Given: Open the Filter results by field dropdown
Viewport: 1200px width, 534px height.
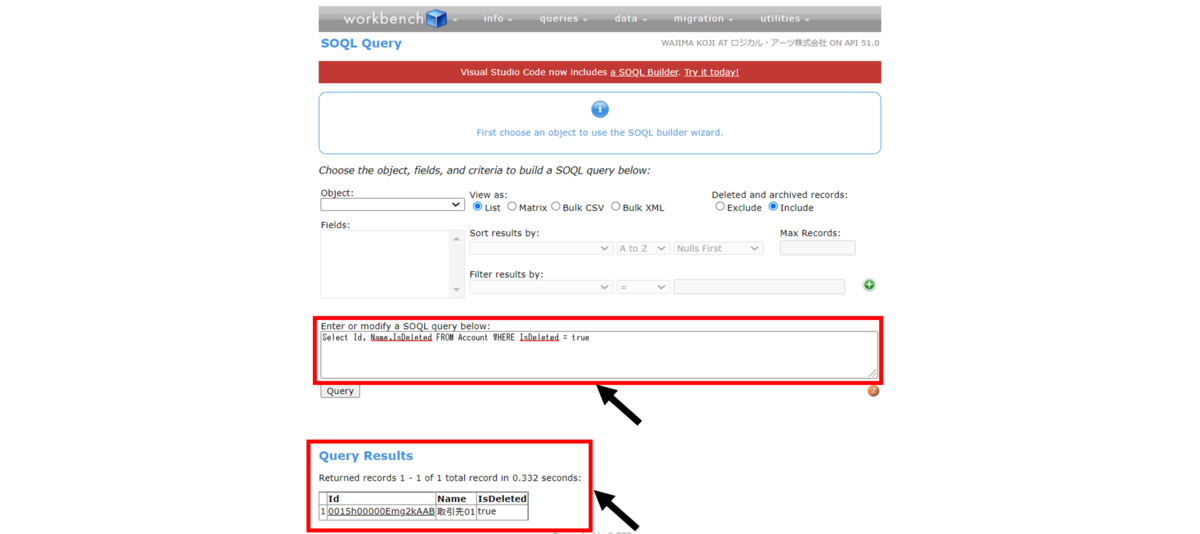Looking at the screenshot, I should click(541, 287).
